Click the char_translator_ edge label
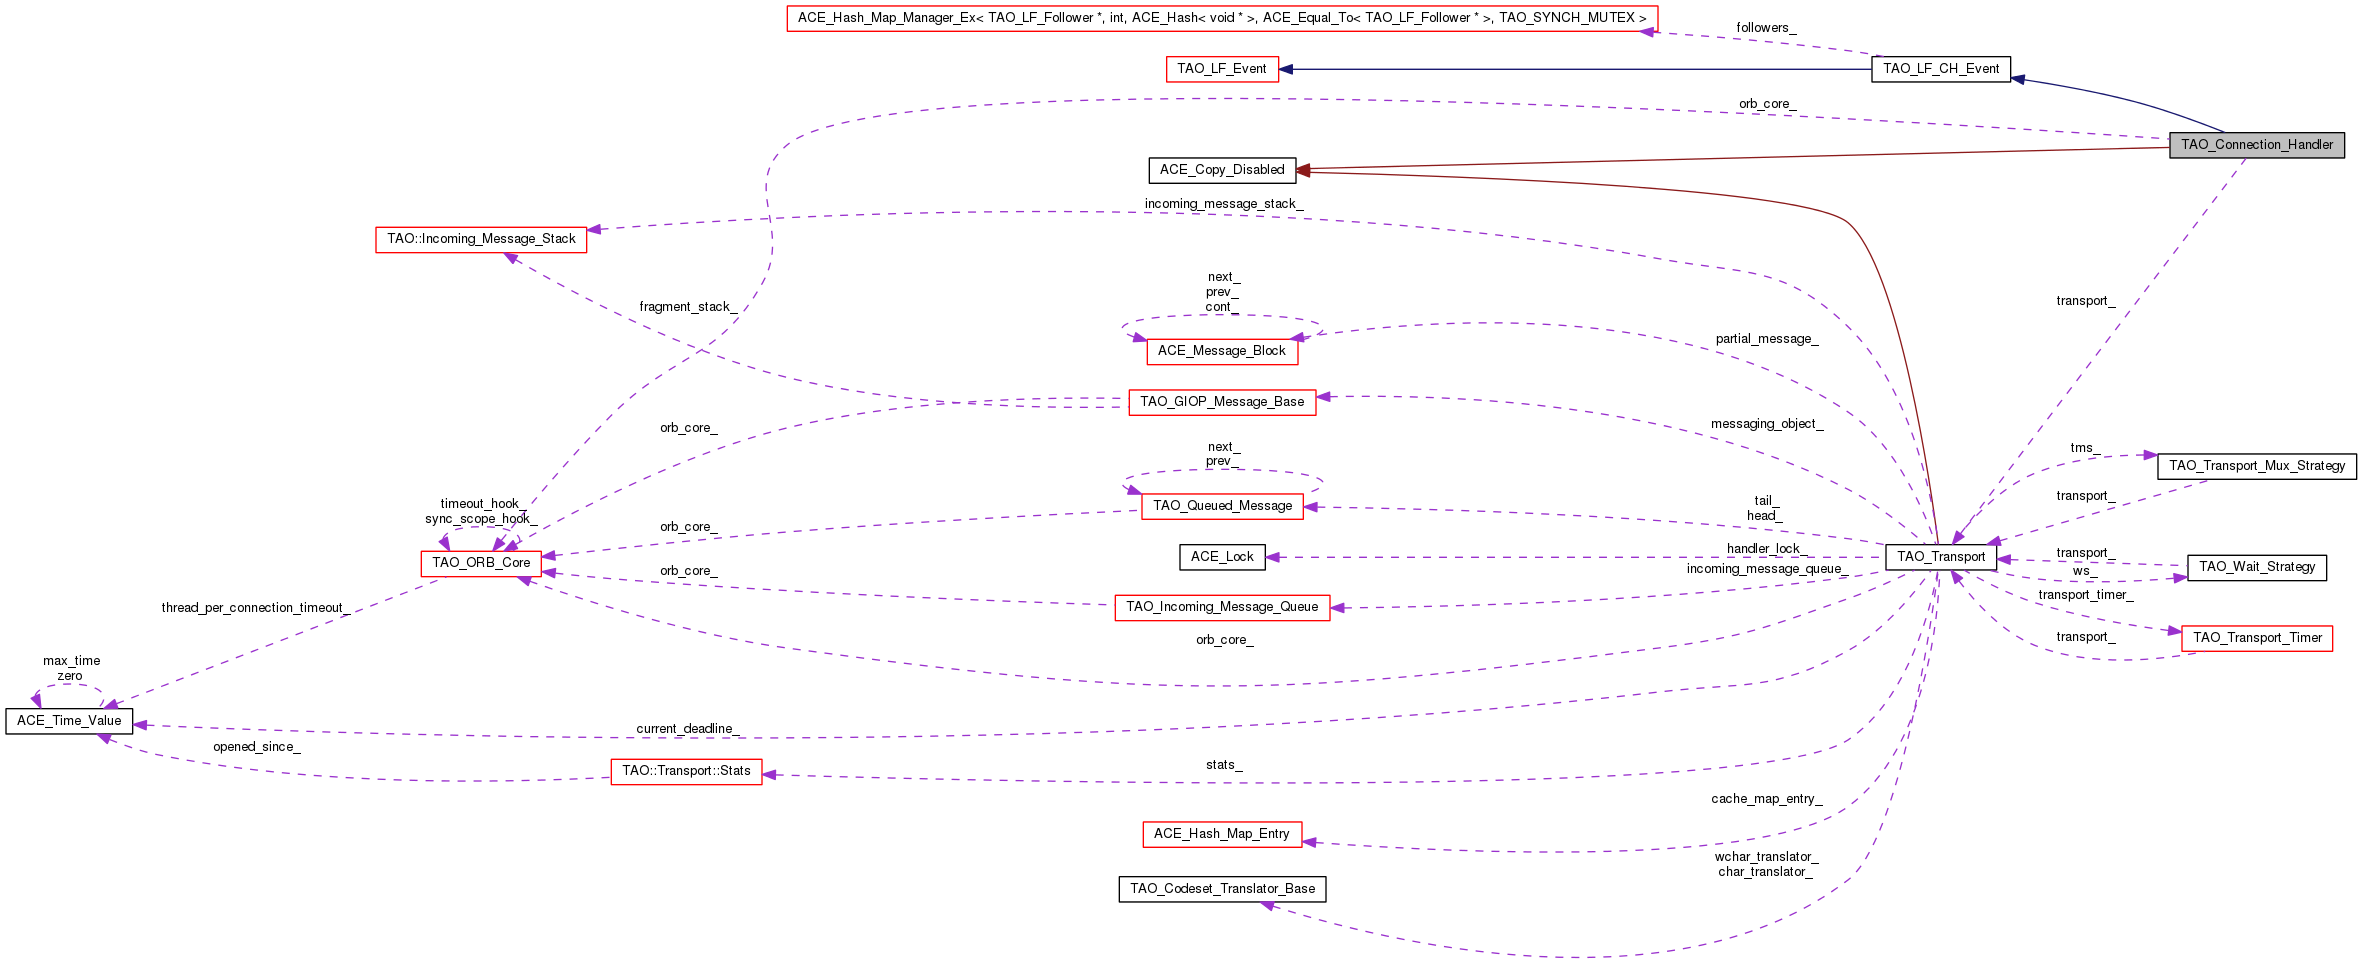Viewport: 2363px width, 963px height. click(1767, 872)
